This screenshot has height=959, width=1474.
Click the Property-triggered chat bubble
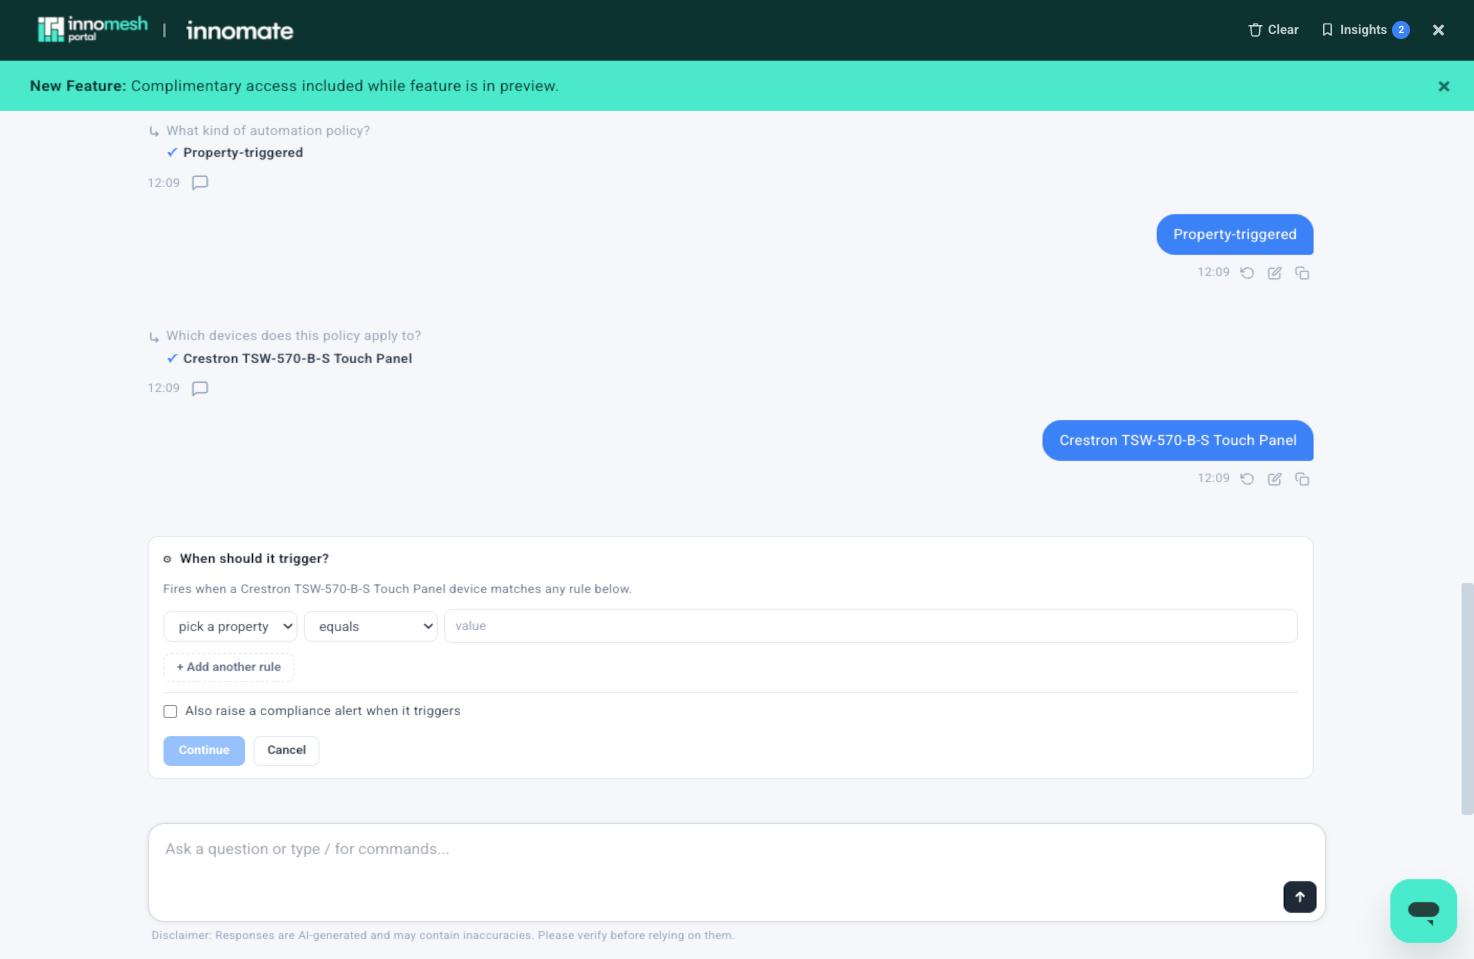point(1234,234)
